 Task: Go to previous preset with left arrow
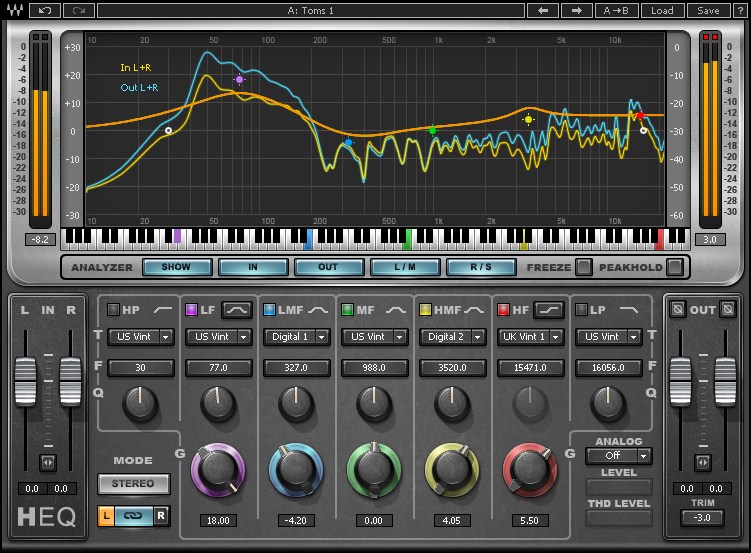click(543, 10)
